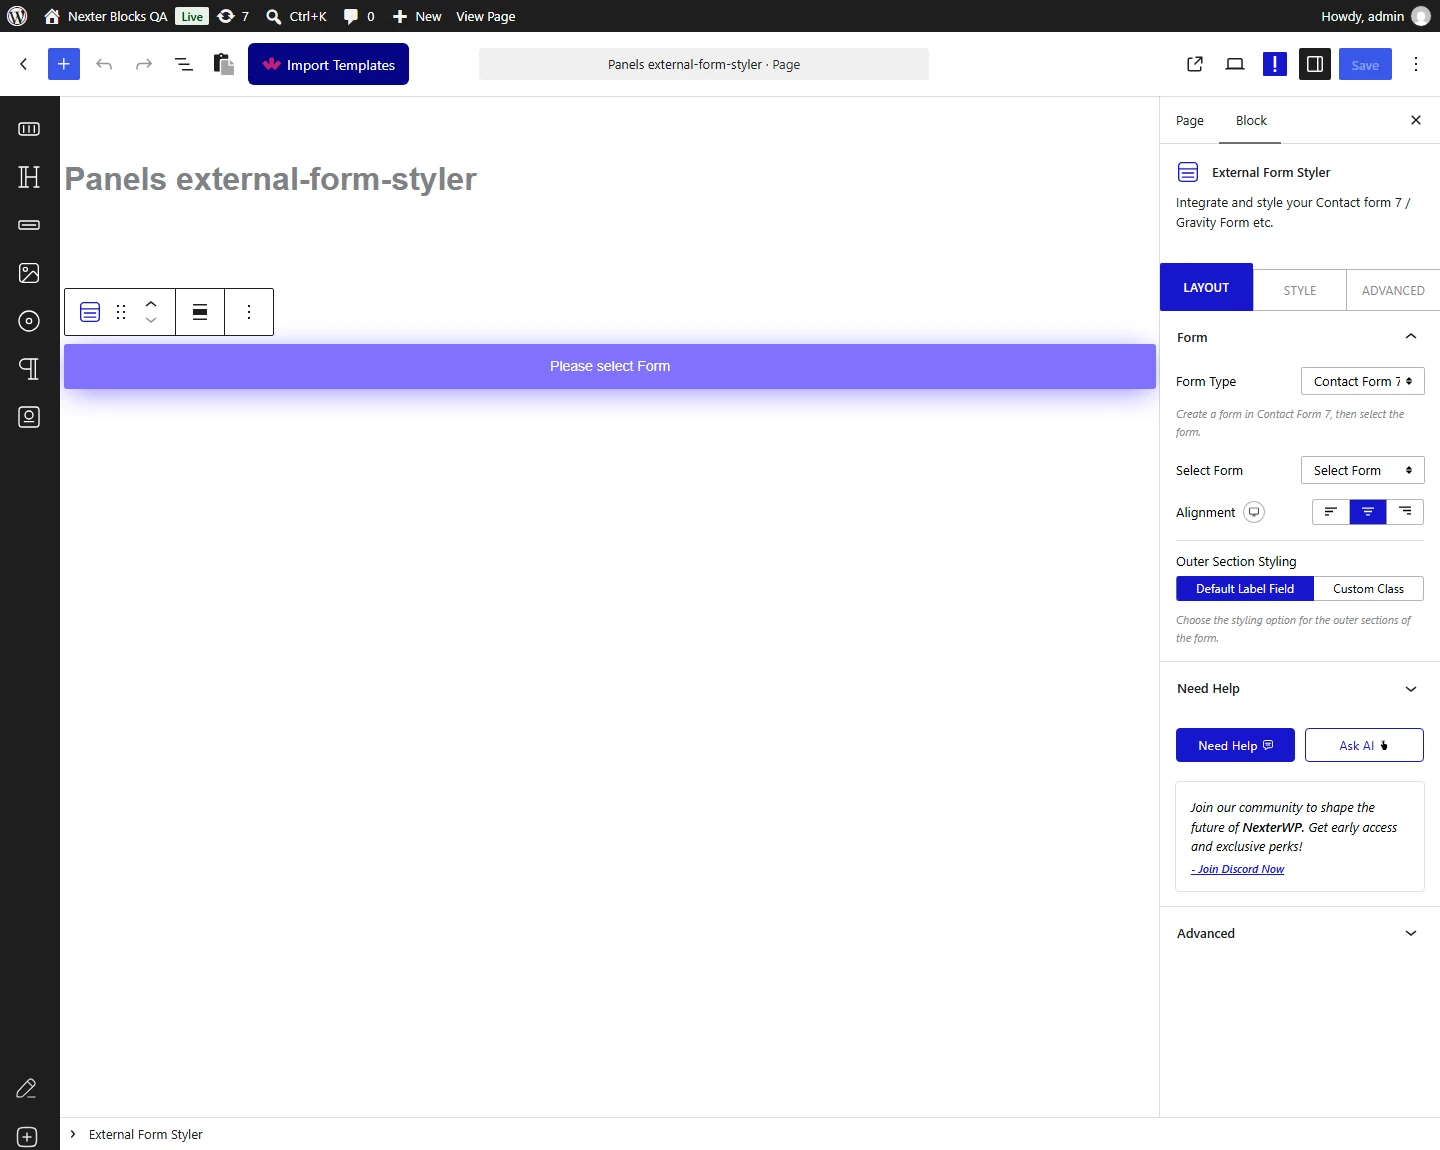1440x1150 pixels.
Task: Expand the Advanced panel section
Action: (1300, 933)
